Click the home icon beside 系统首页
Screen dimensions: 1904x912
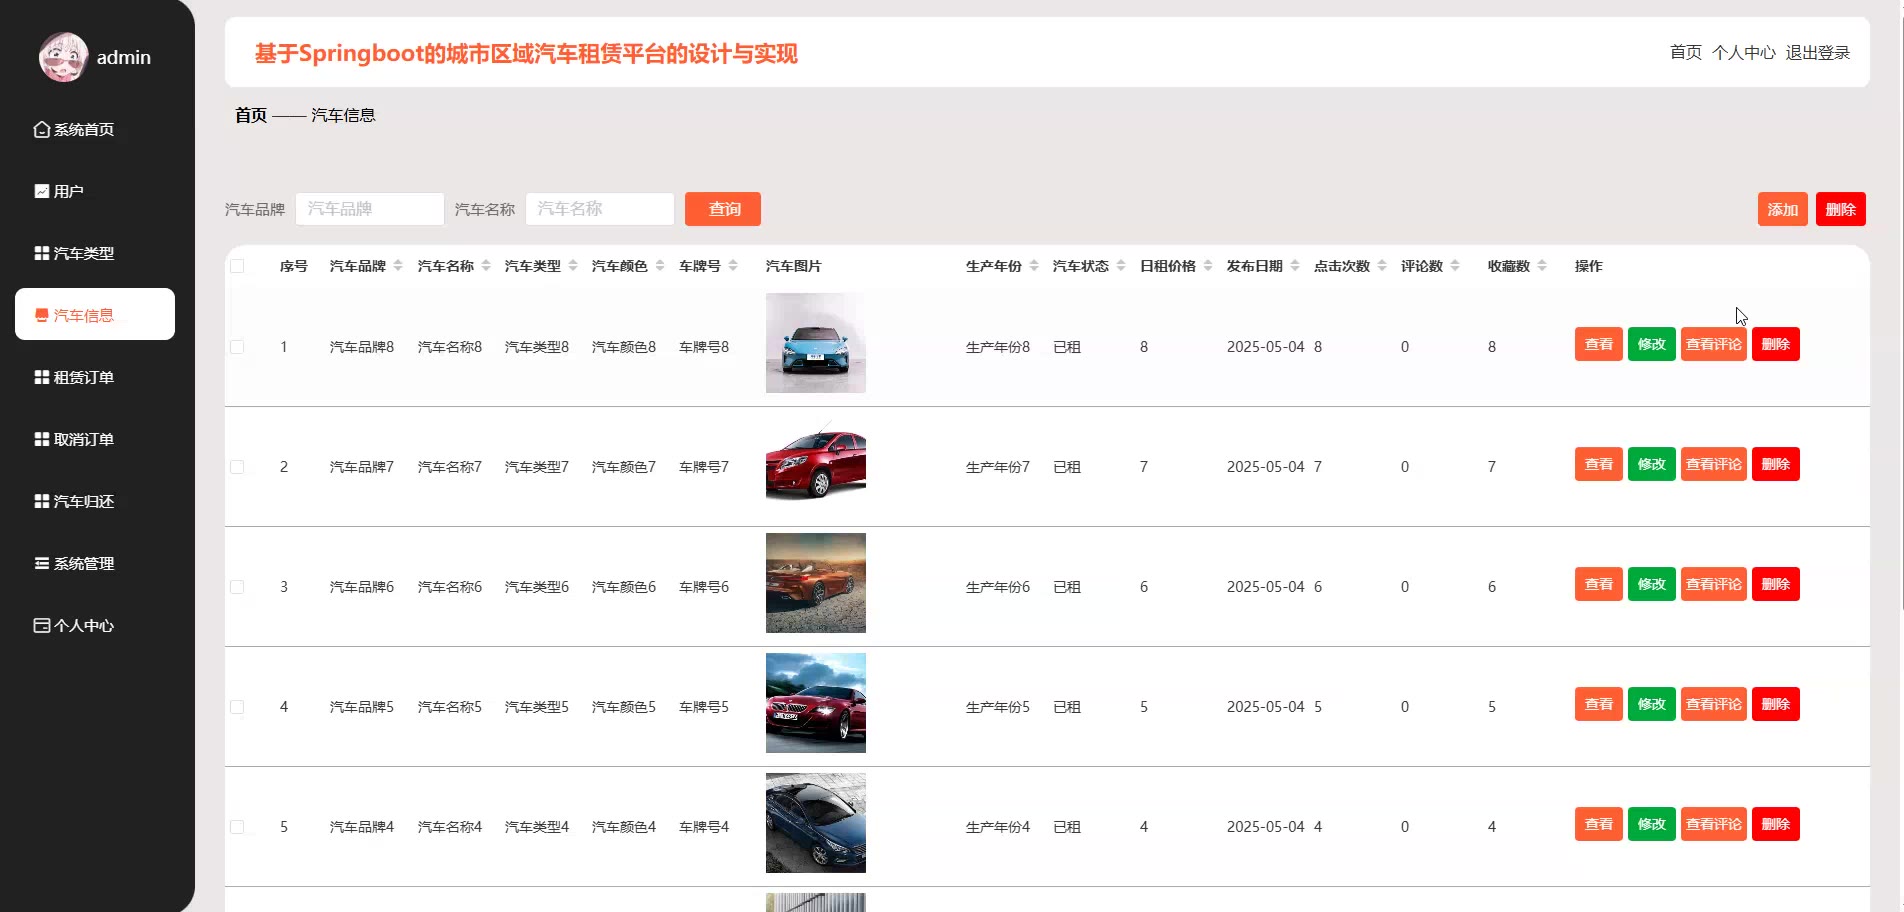pyautogui.click(x=42, y=130)
